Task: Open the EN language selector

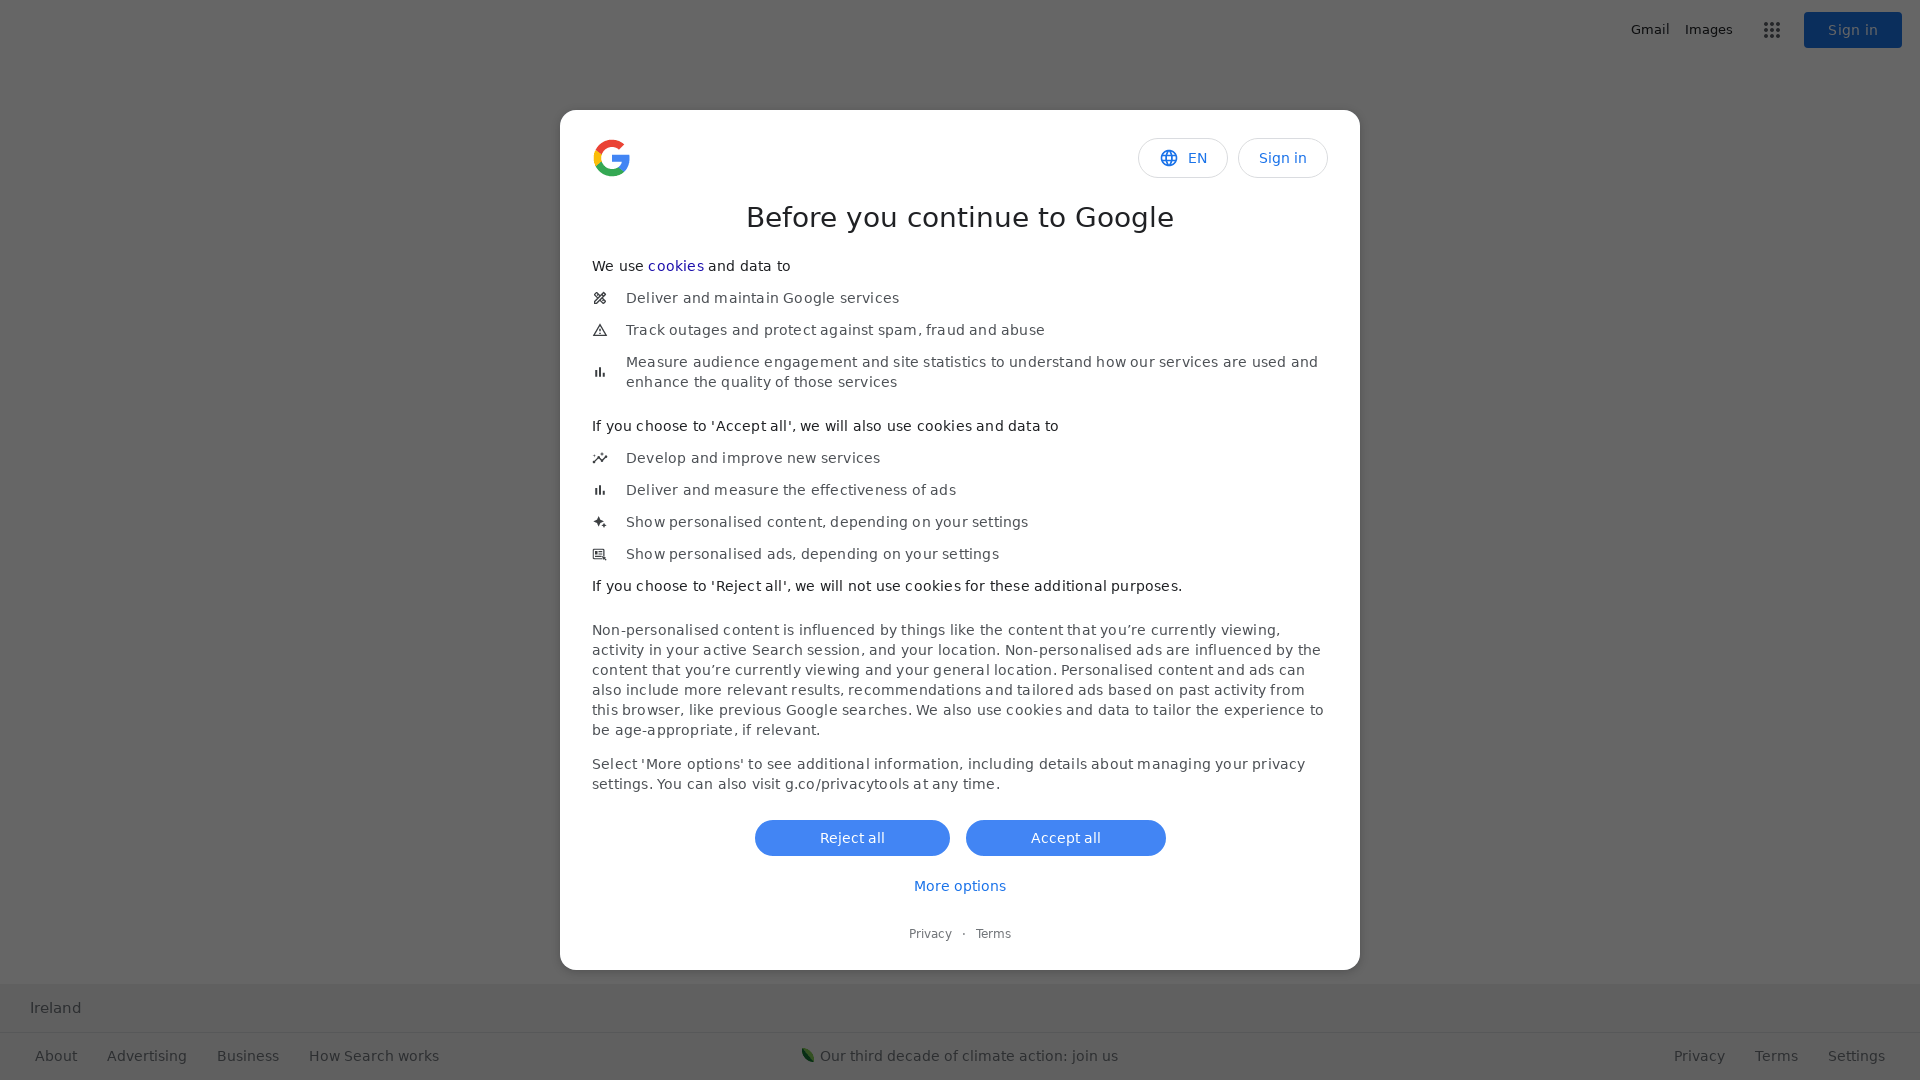Action: tap(1183, 158)
